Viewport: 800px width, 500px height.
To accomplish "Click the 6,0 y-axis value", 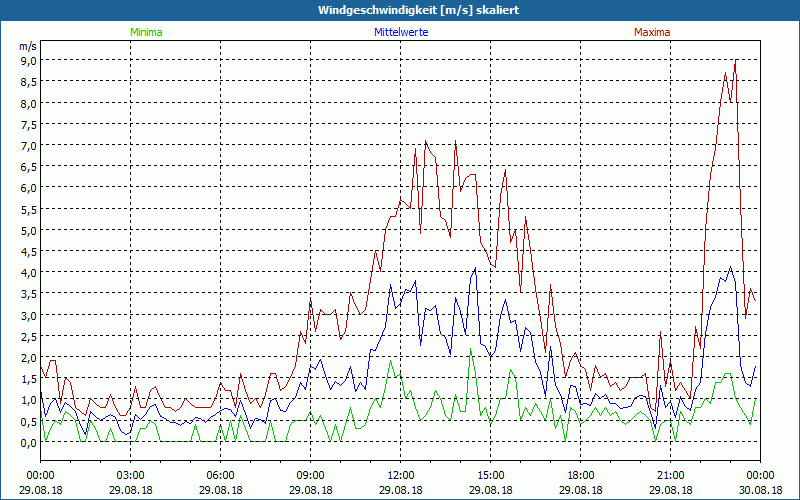I will [28, 188].
